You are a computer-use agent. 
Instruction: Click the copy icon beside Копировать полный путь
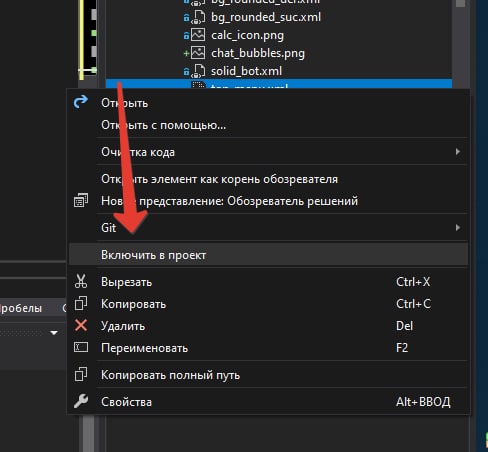tap(81, 374)
